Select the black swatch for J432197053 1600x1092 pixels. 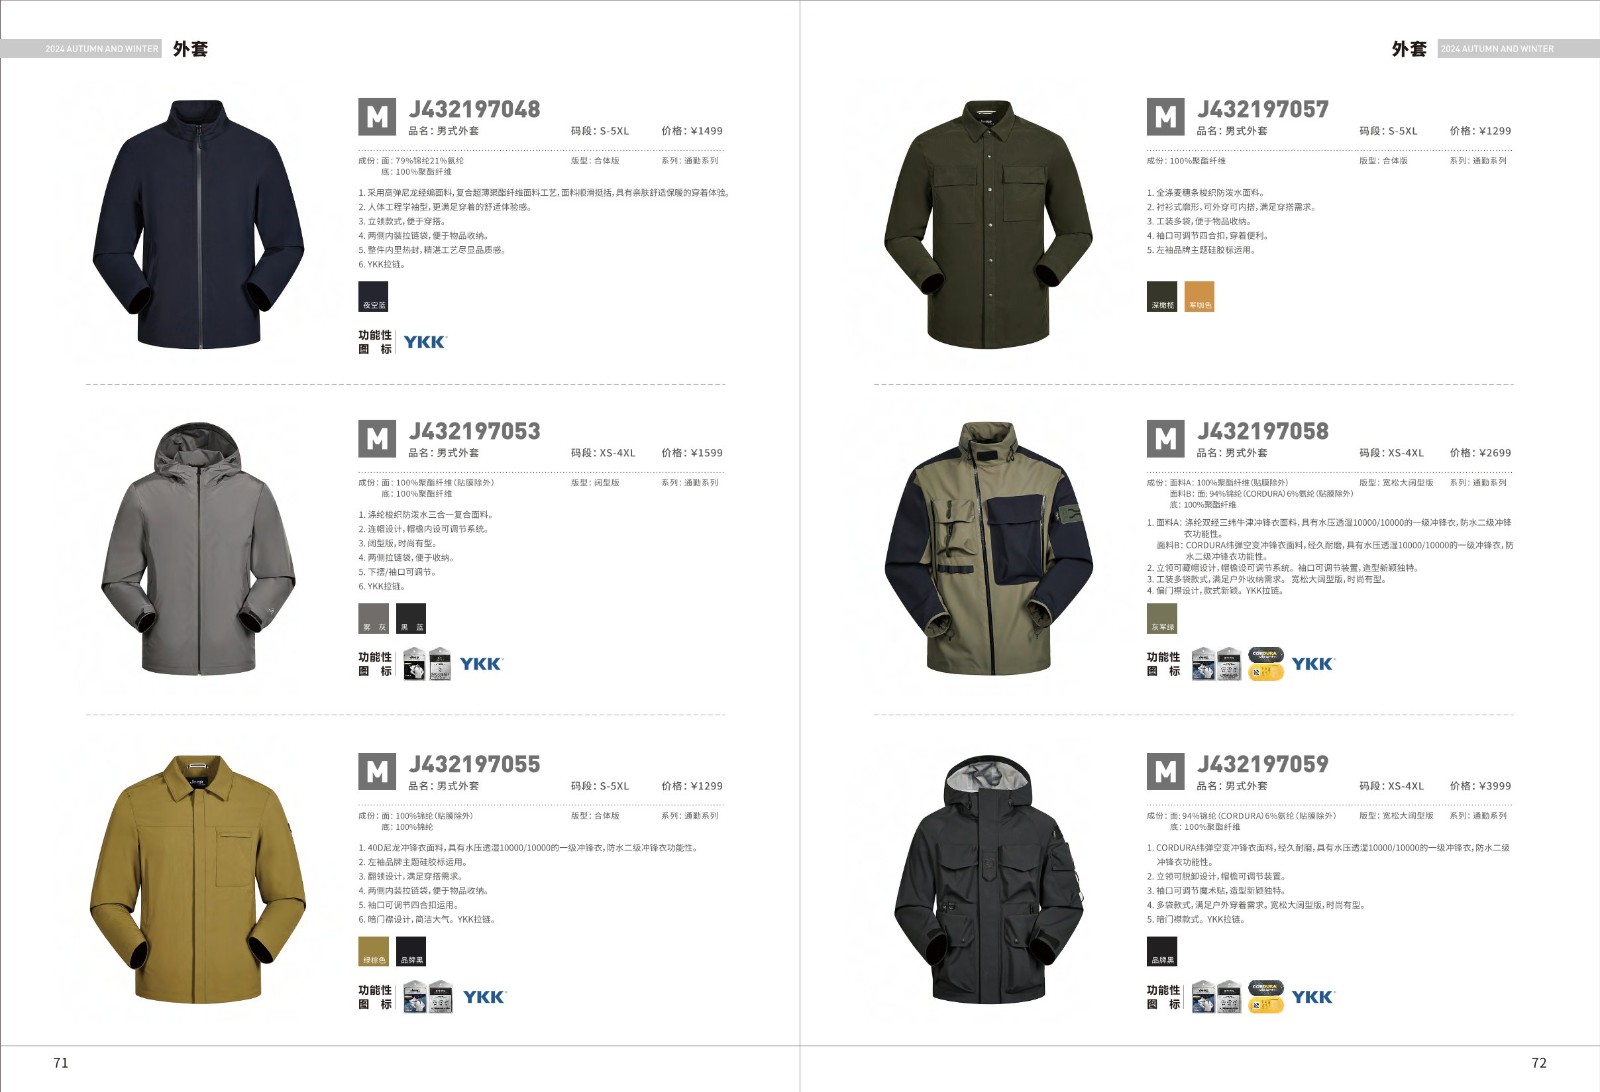click(x=411, y=618)
